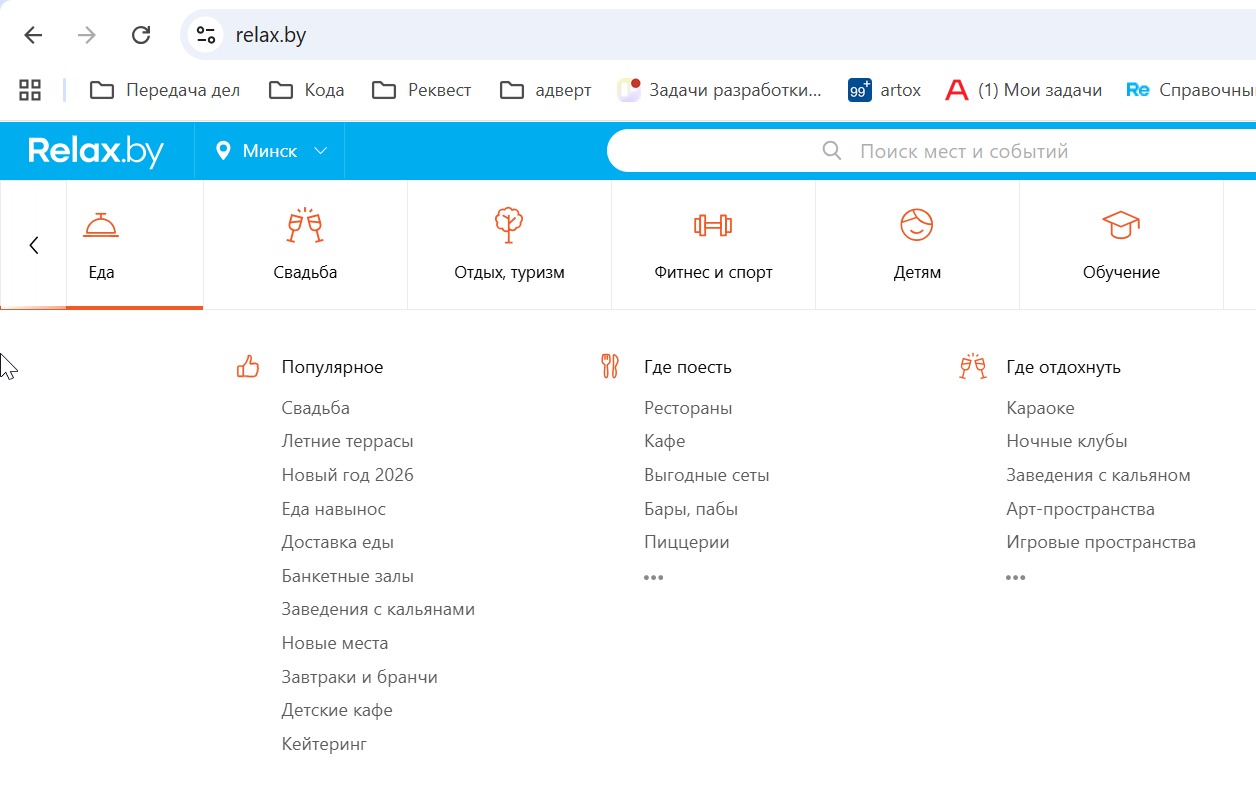
Task: Expand more items under Где поесть
Action: [654, 577]
